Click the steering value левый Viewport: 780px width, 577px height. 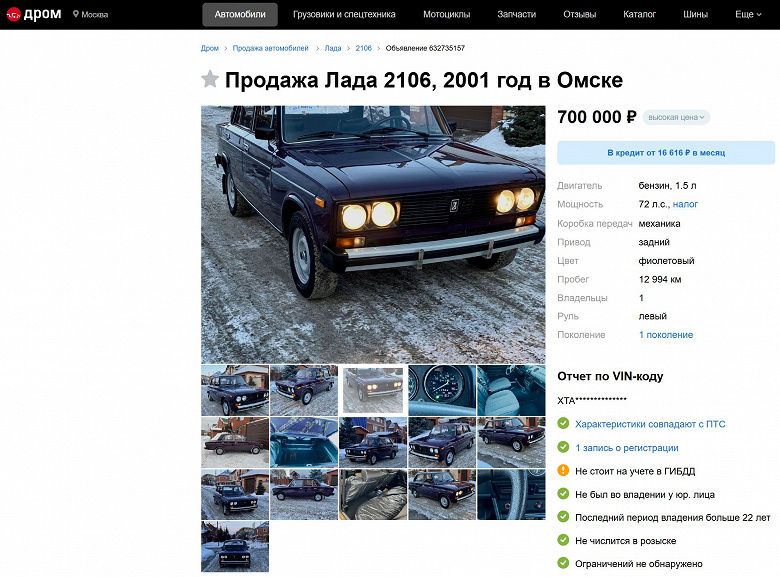pos(653,316)
